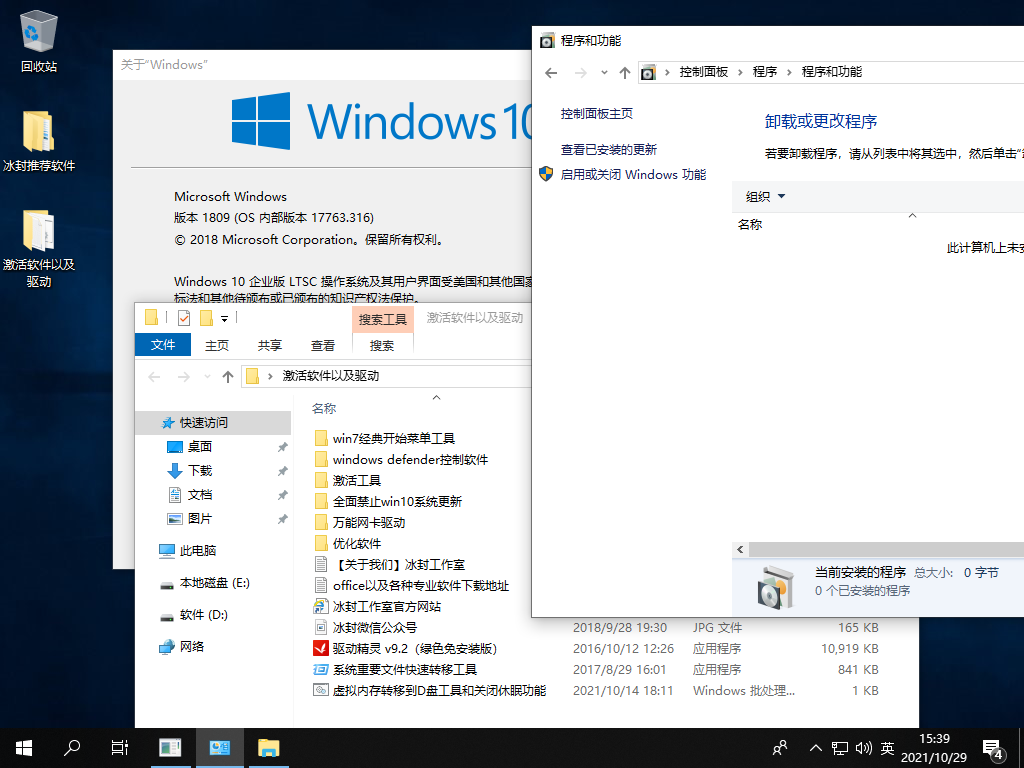Open taskbar search magnifier
This screenshot has width=1024, height=768.
point(72,748)
